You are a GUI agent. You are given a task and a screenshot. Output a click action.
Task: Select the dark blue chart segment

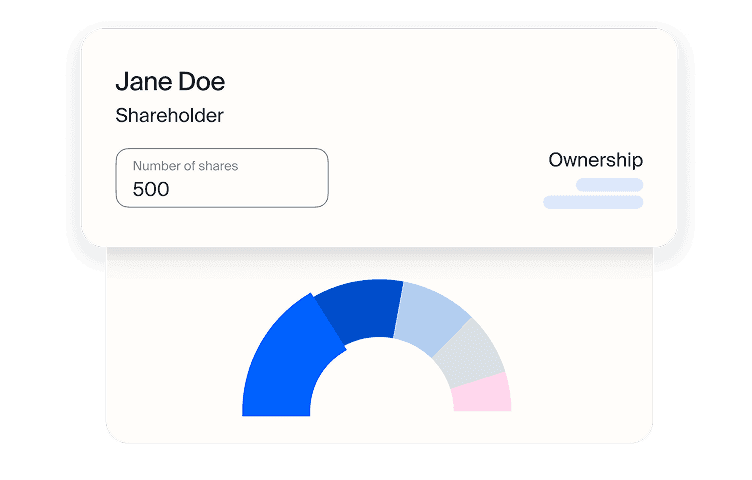(361, 309)
